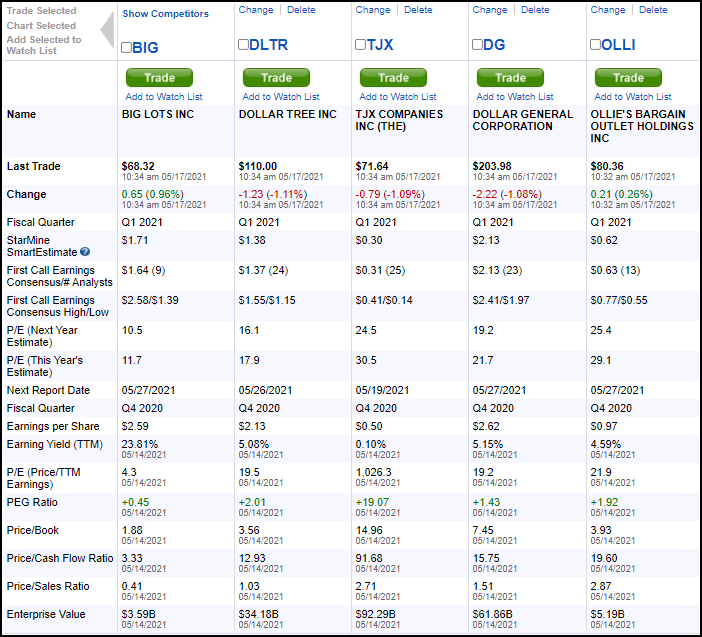
Task: Delete the DLTR column
Action: pos(301,10)
